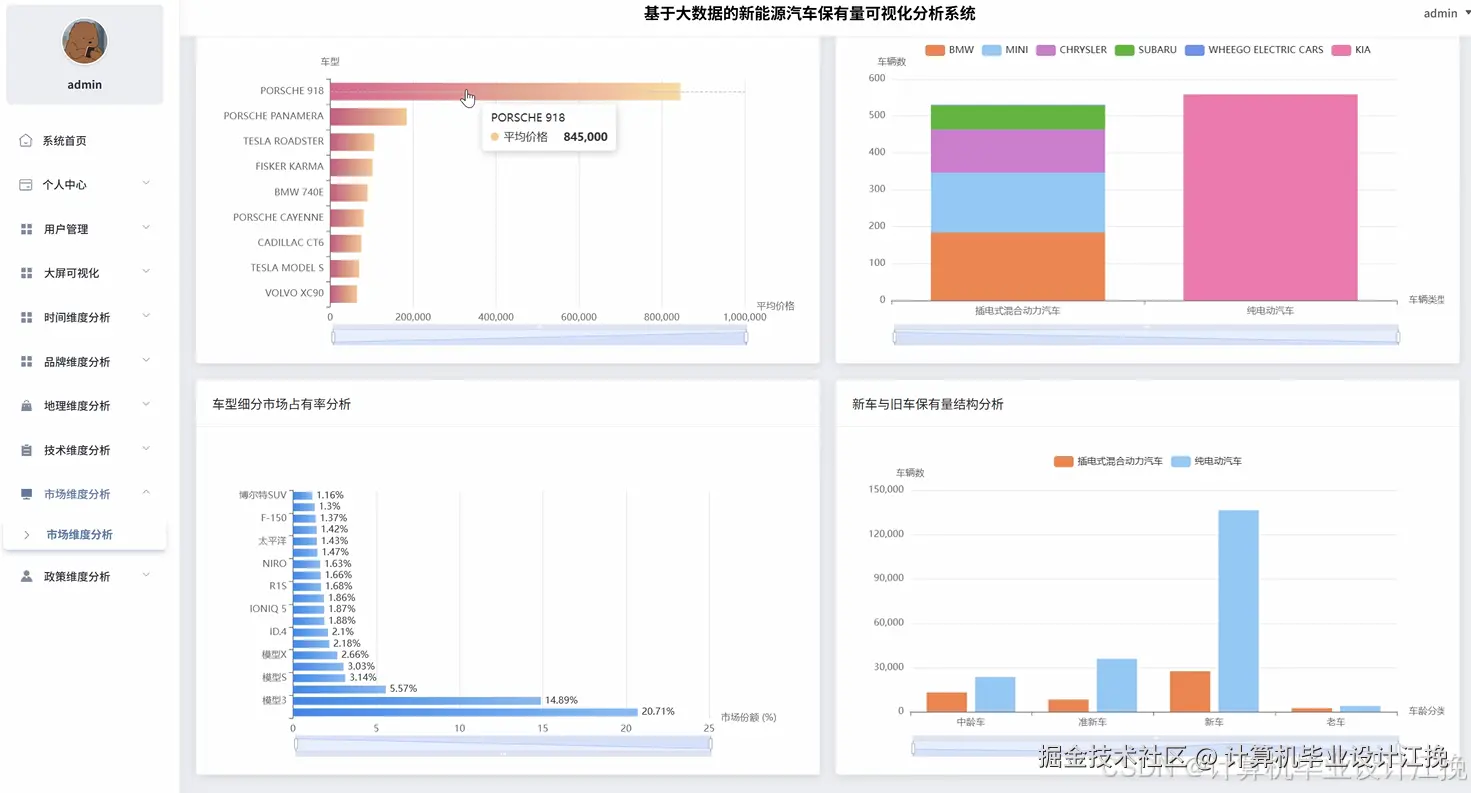Viewport: 1471px width, 793px height.
Task: Toggle 纯电动汽车 legend in 新车与旧车 chart
Action: tap(1206, 461)
